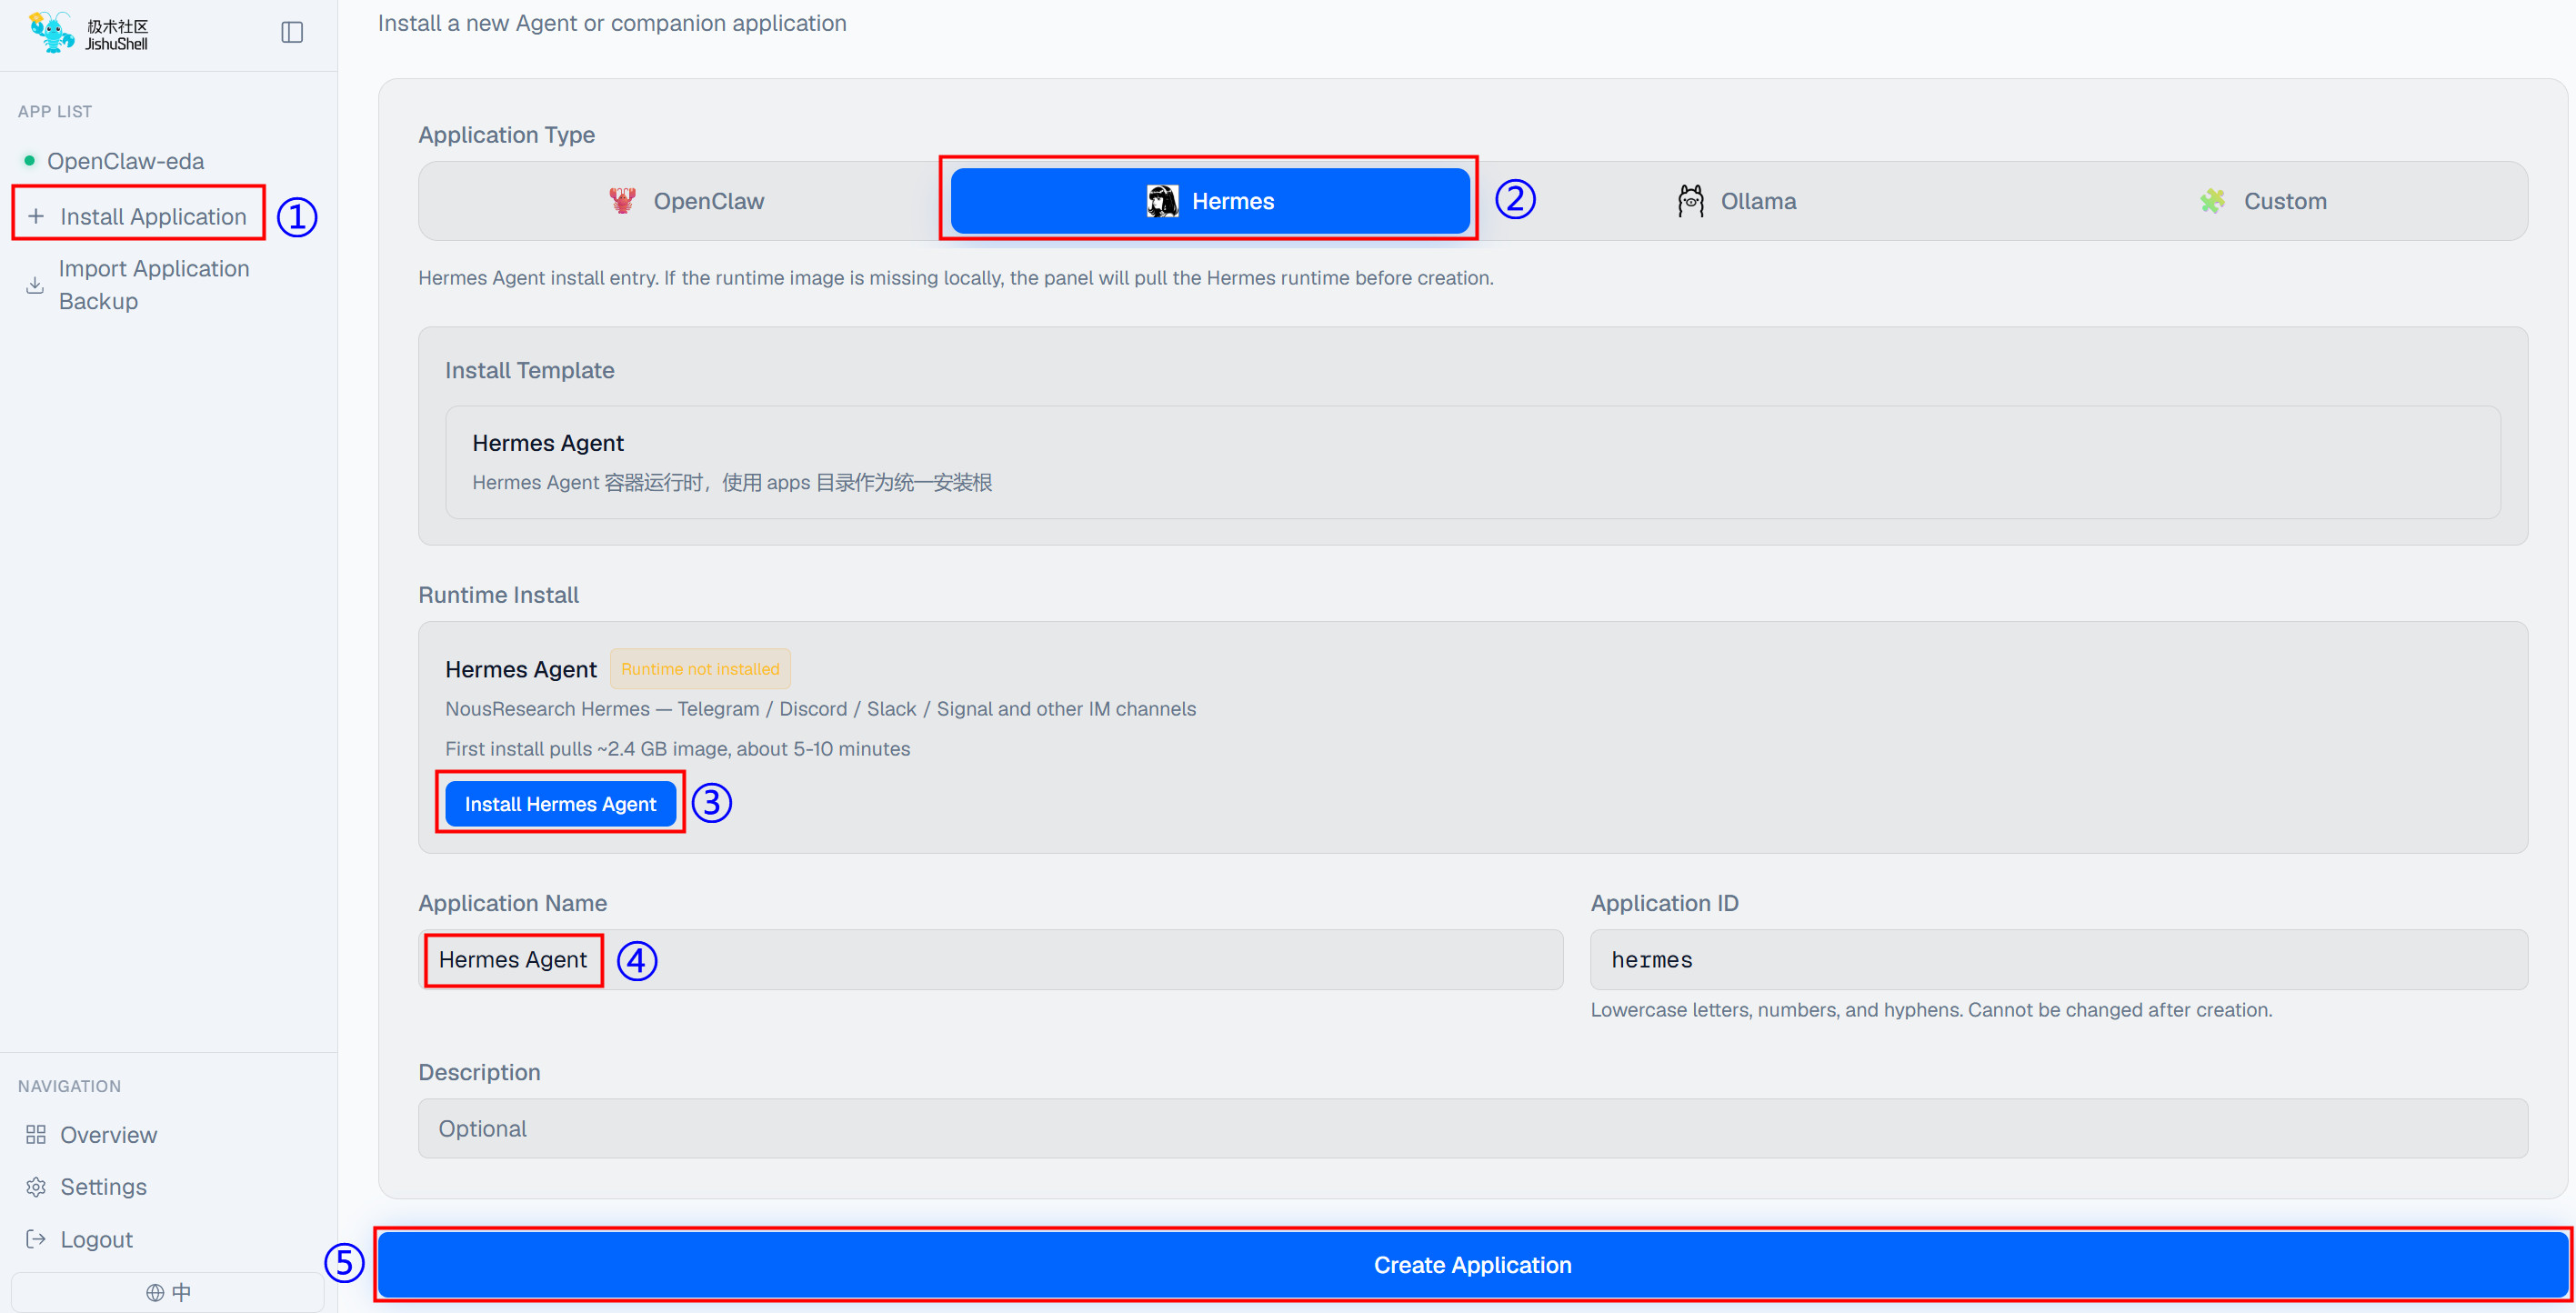Click the OpenClaw lobster icon

point(623,201)
